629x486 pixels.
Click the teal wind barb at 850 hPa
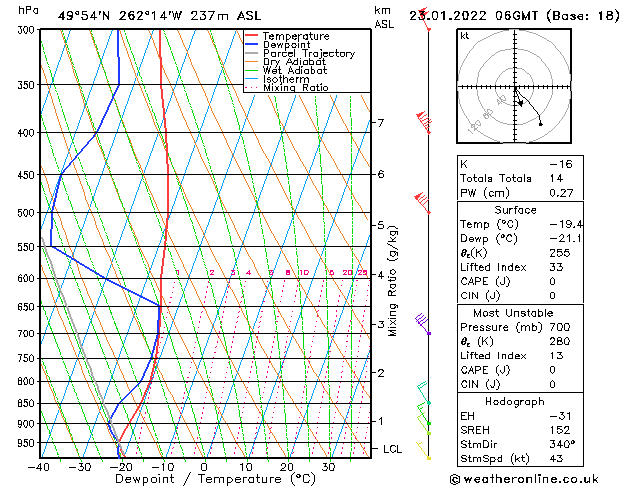click(424, 393)
